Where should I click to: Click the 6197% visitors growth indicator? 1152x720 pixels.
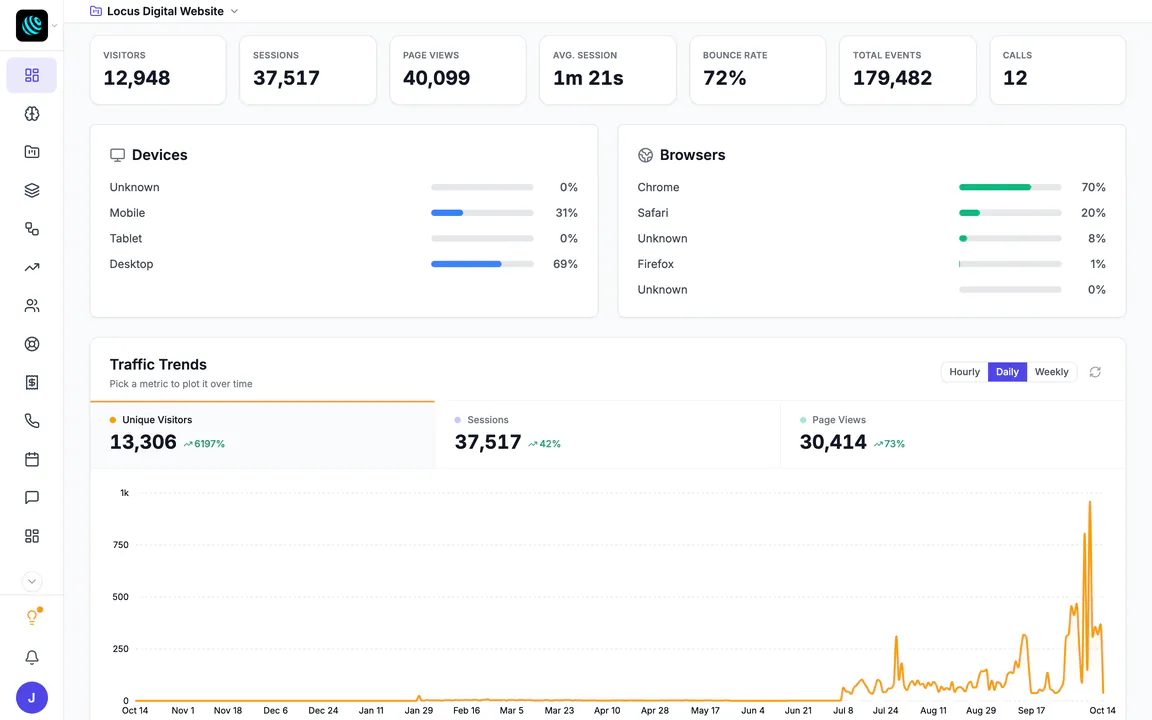point(204,444)
